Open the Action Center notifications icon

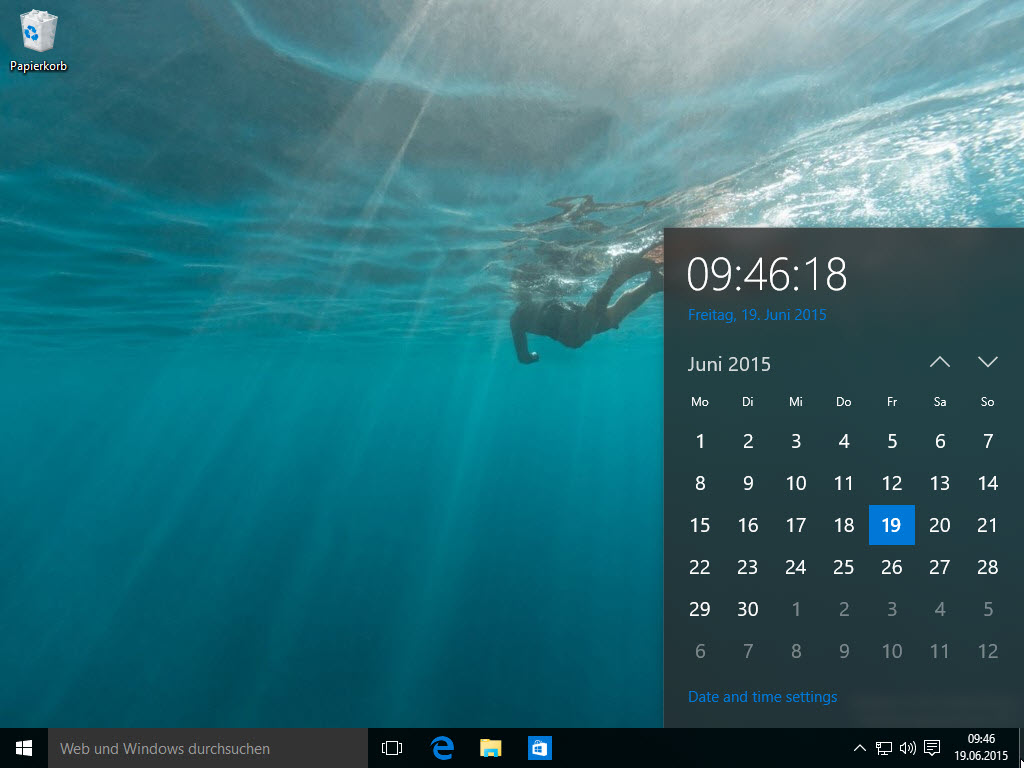tap(933, 748)
